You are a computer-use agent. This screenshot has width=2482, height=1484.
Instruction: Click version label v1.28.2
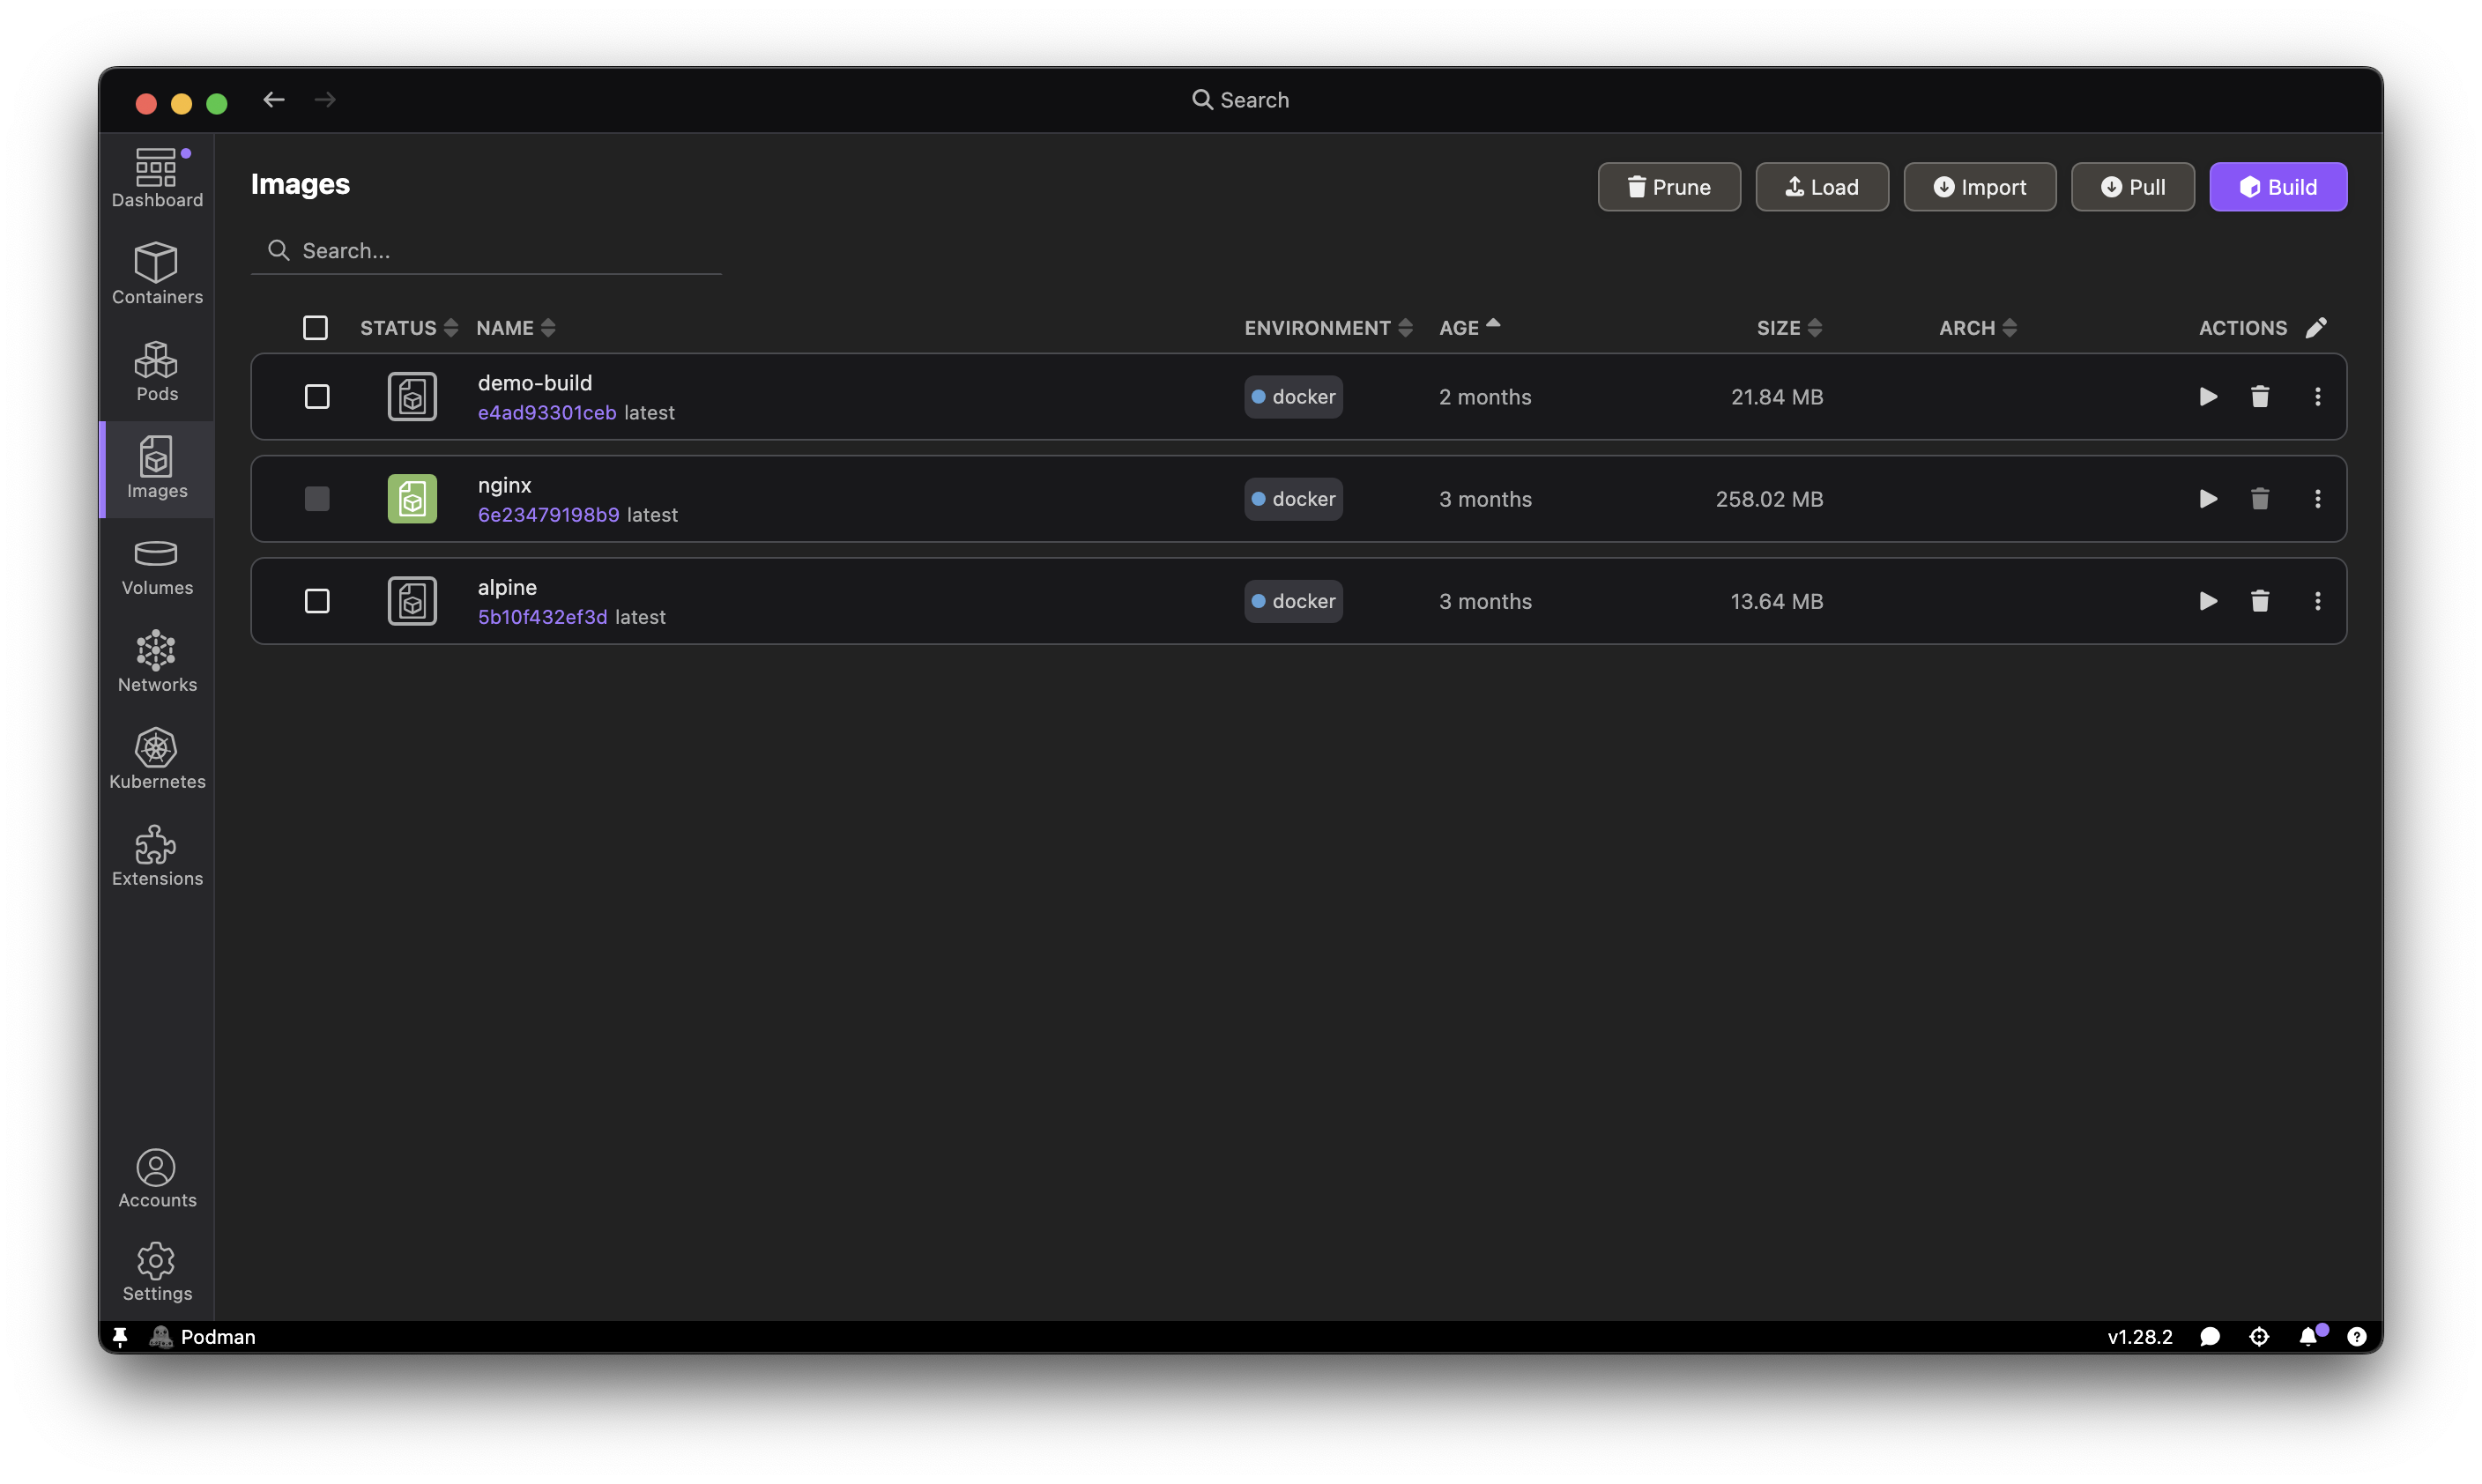click(2139, 1336)
